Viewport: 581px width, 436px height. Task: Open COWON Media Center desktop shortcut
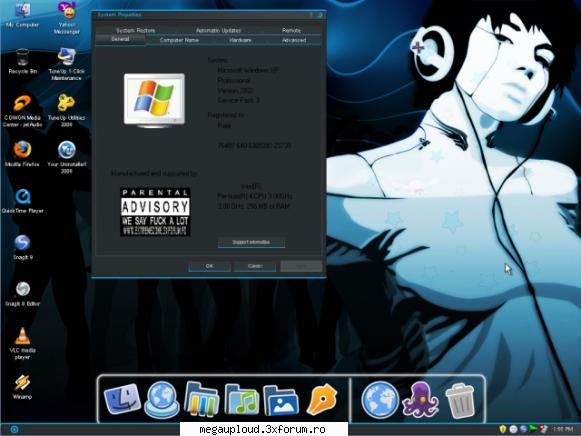click(23, 111)
